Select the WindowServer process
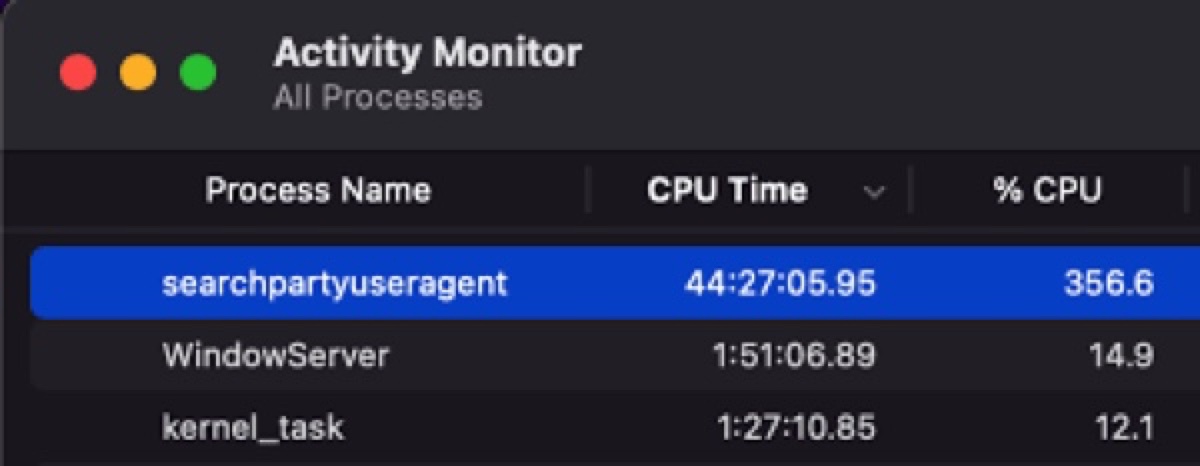Screen dimensions: 1200x466 pos(276,355)
